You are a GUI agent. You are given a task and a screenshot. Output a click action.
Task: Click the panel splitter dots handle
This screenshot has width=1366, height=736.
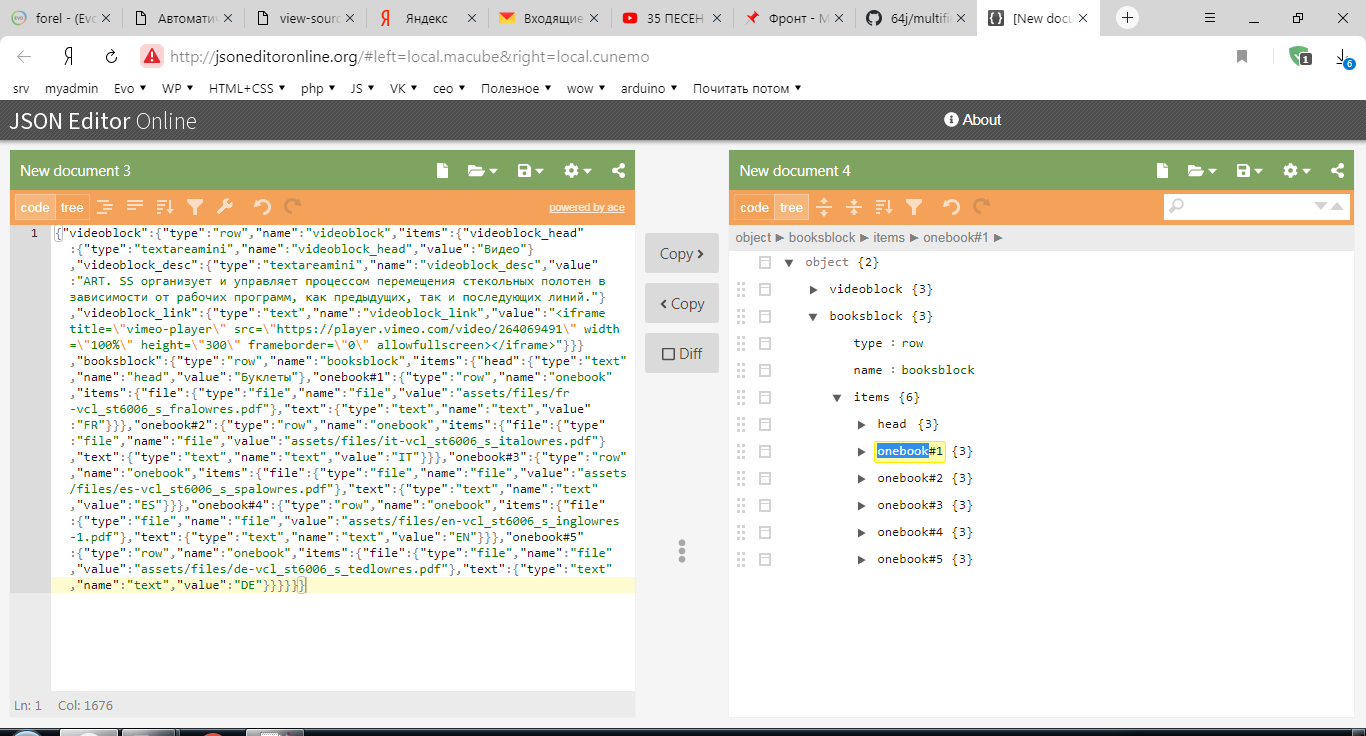point(682,551)
